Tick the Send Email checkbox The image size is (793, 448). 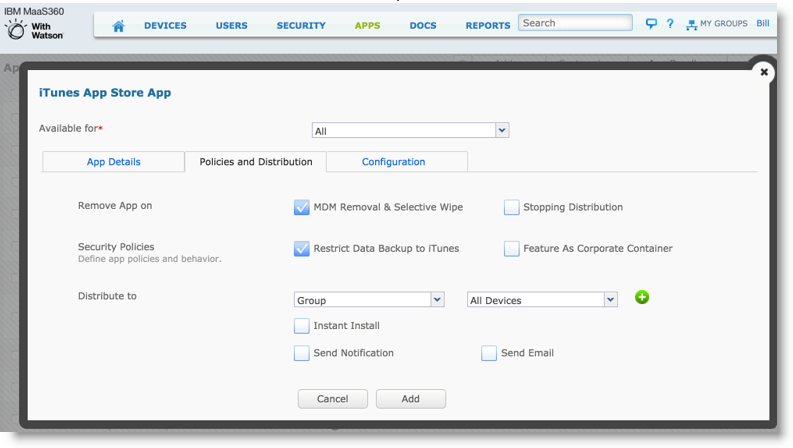489,353
